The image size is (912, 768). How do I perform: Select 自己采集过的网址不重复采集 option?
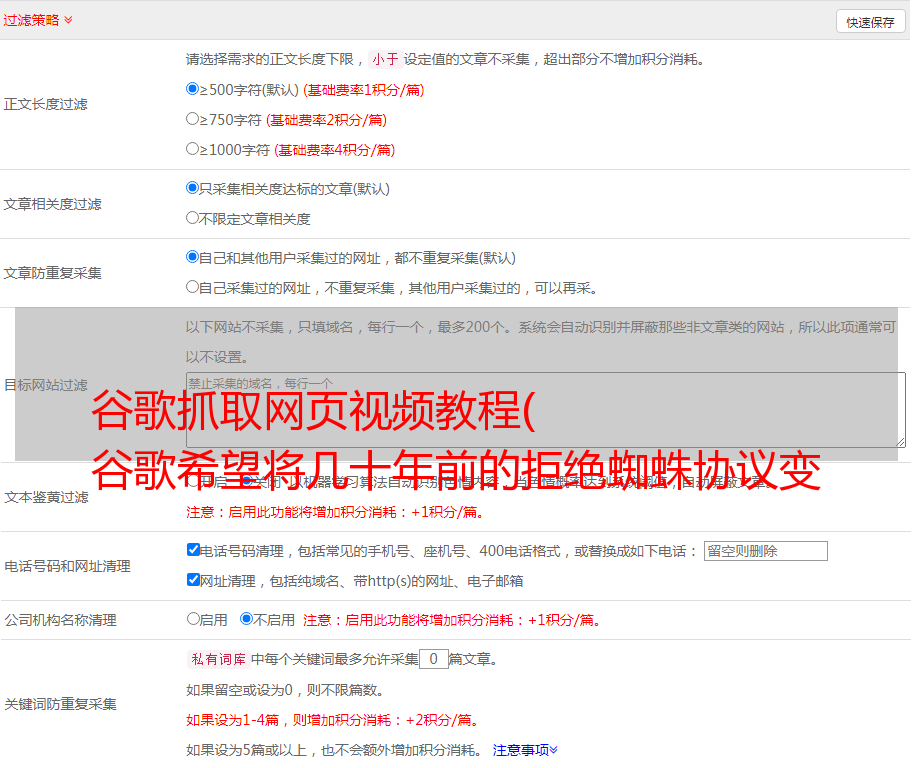(x=192, y=286)
